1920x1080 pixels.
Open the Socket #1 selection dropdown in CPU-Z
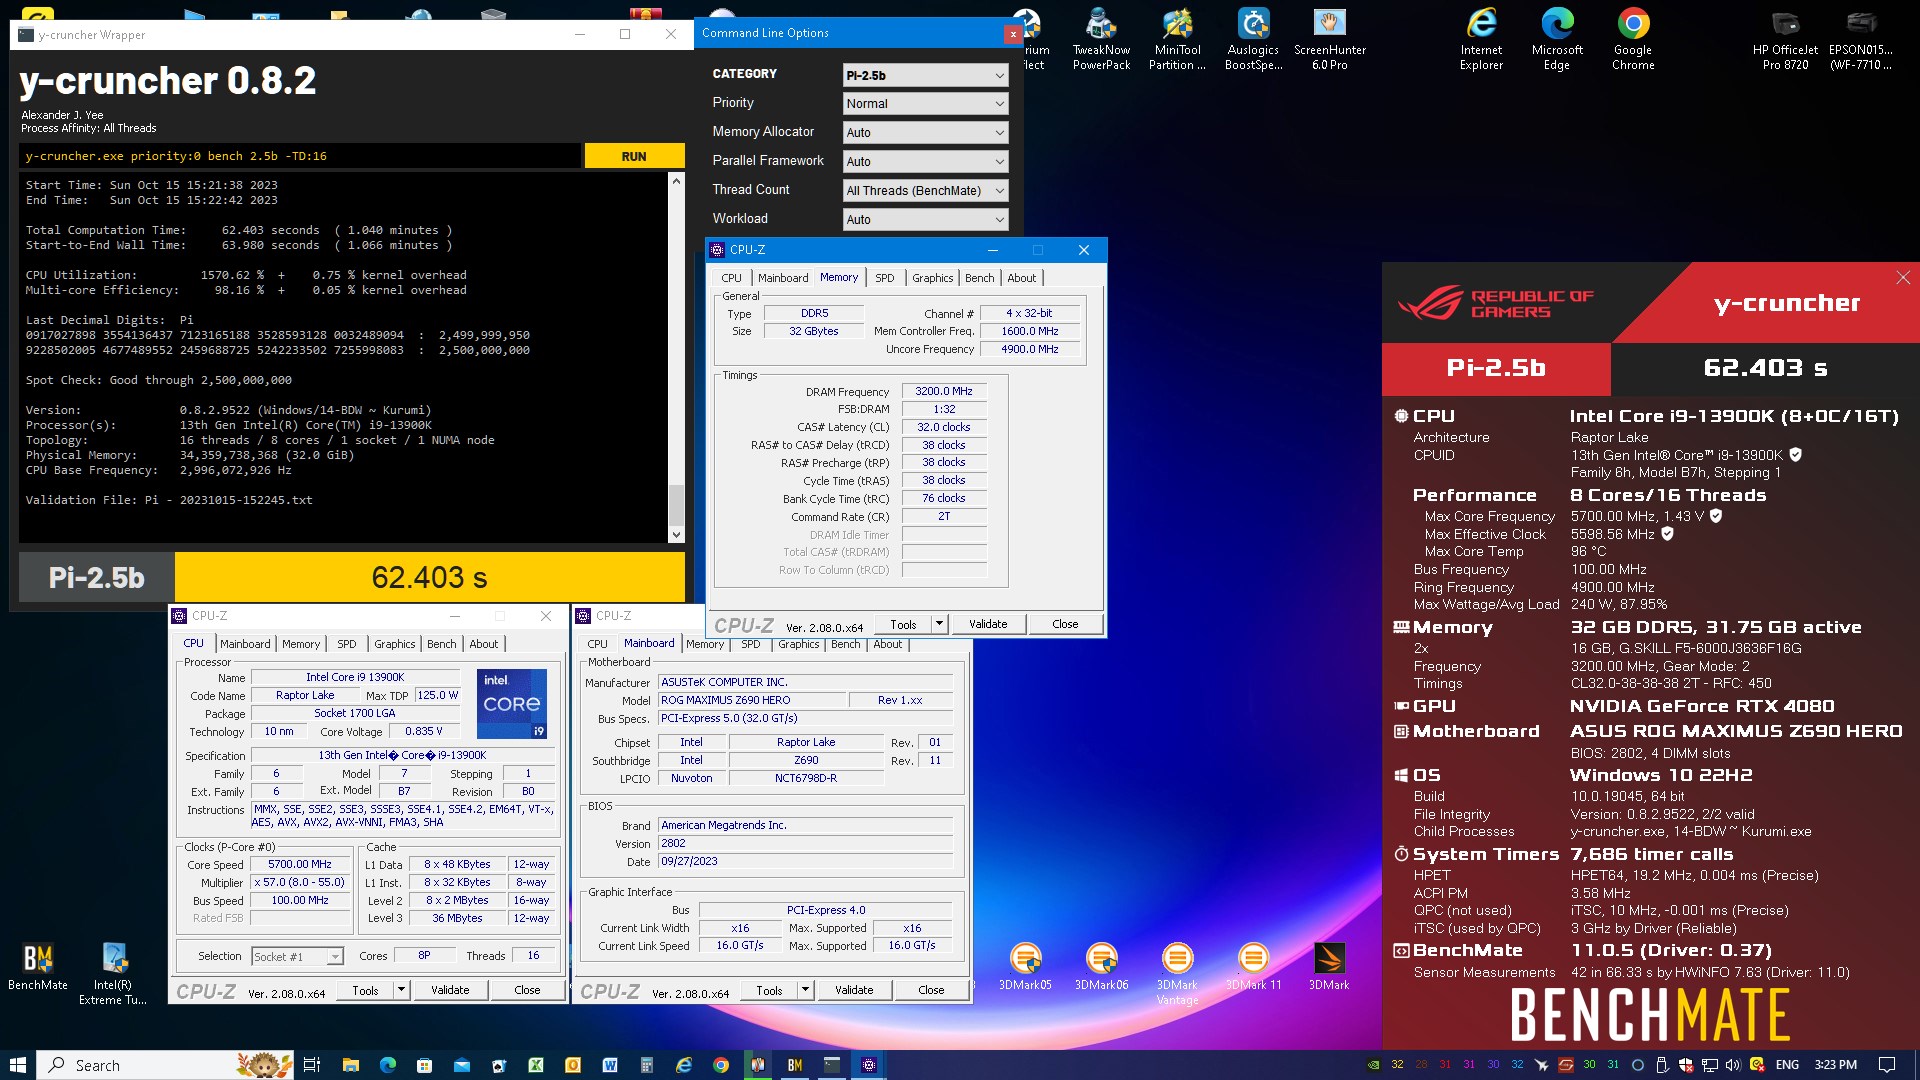297,956
